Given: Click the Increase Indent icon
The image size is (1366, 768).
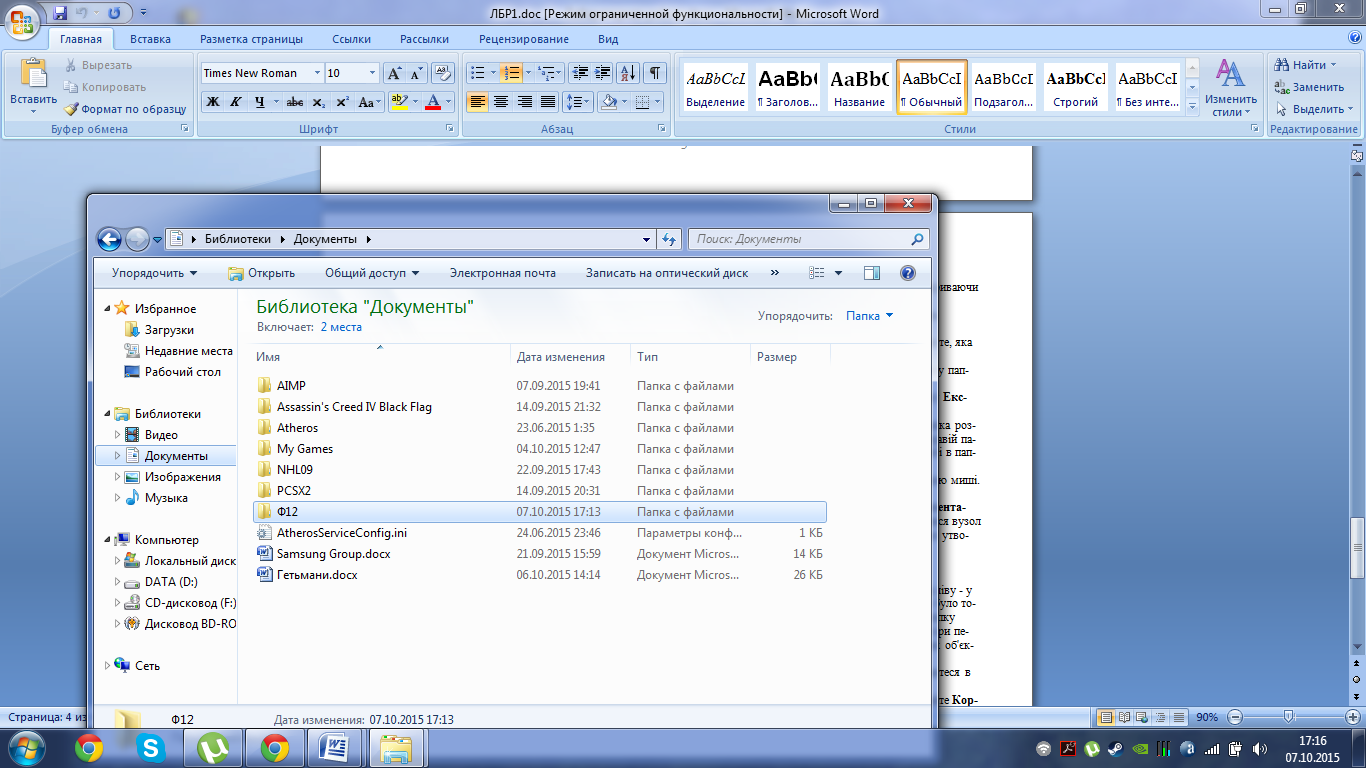Looking at the screenshot, I should 602,73.
